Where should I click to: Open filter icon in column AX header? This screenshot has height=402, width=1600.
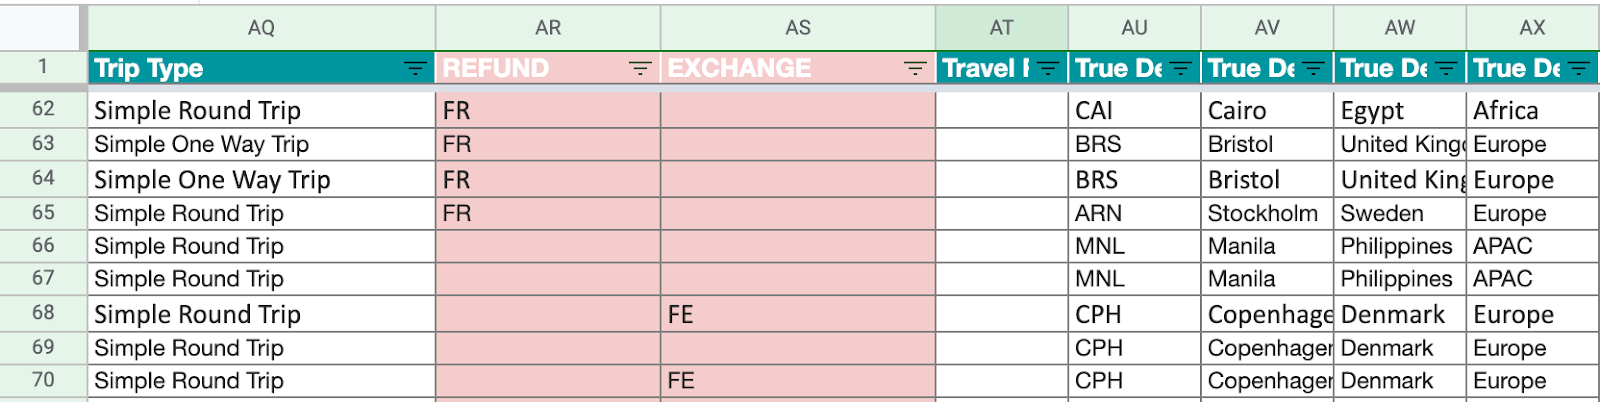[x=1579, y=68]
